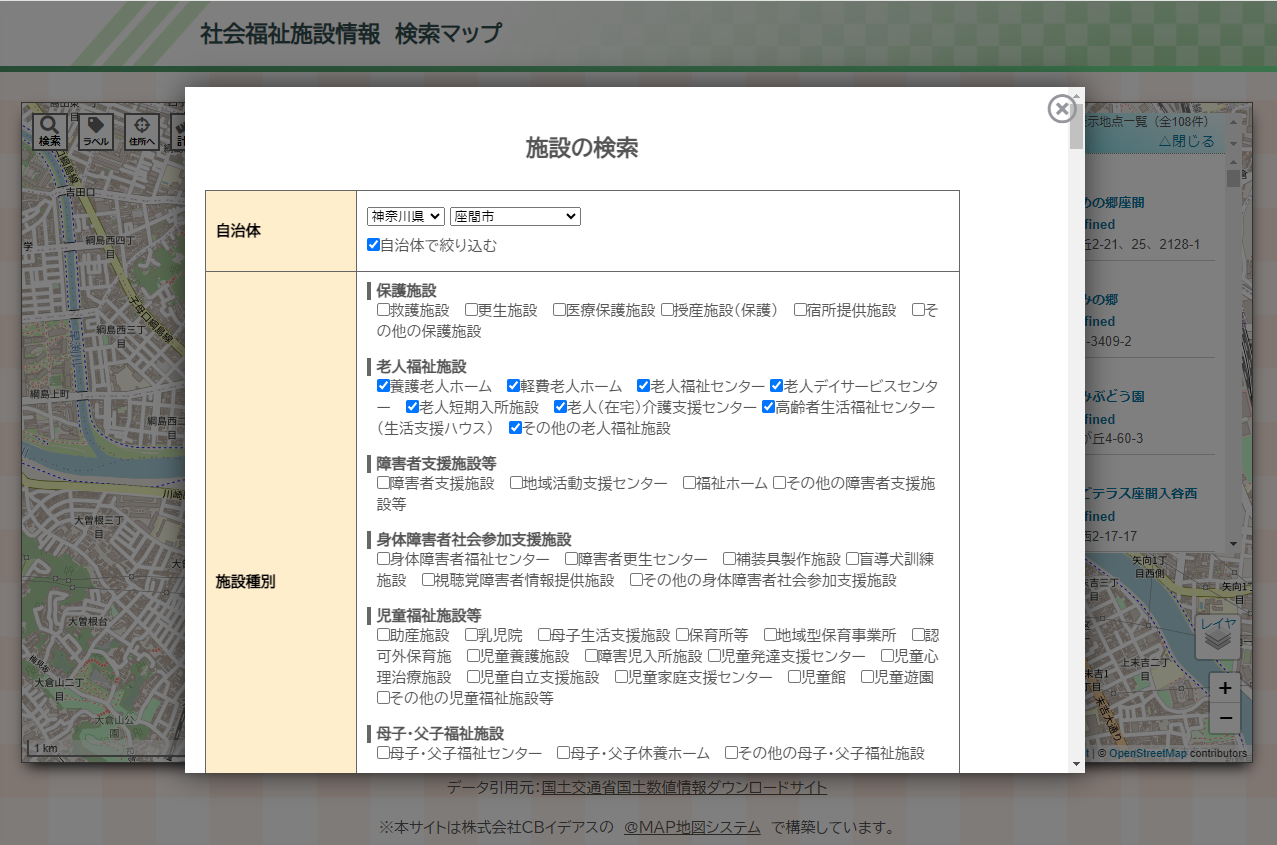Close the 施設の検索 dialog with X
This screenshot has width=1277, height=845.
pos(1061,109)
